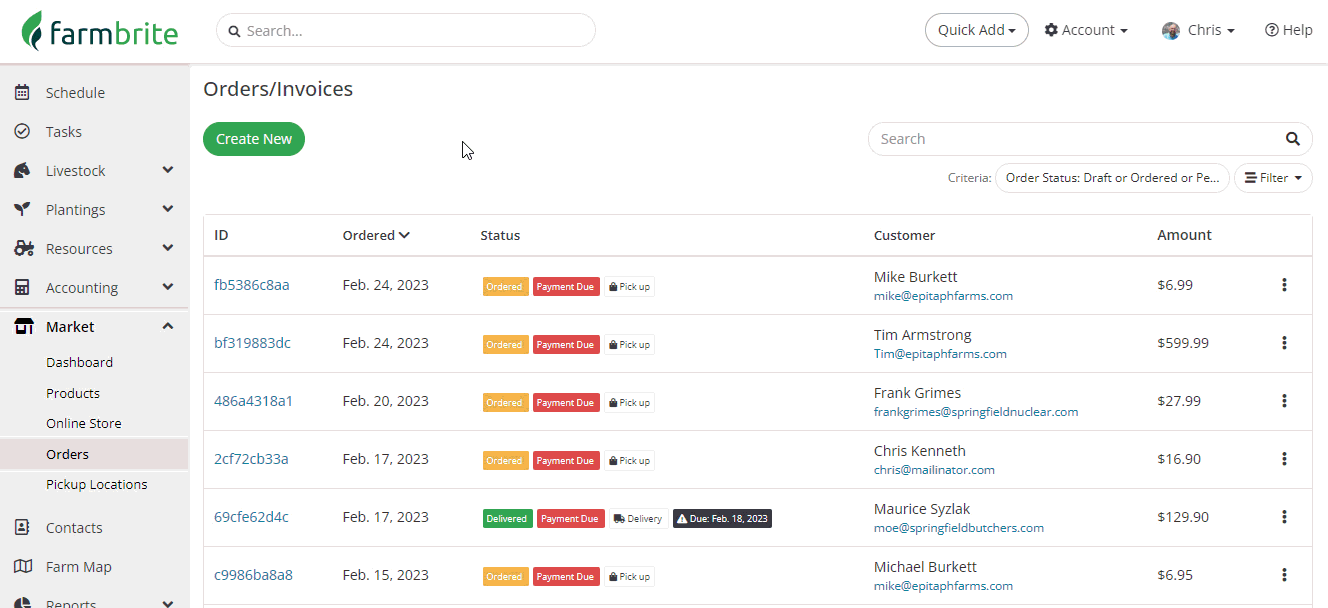Viewport: 1328px width, 608px height.
Task: Click the Farm Map icon
Action: pyautogui.click(x=22, y=567)
